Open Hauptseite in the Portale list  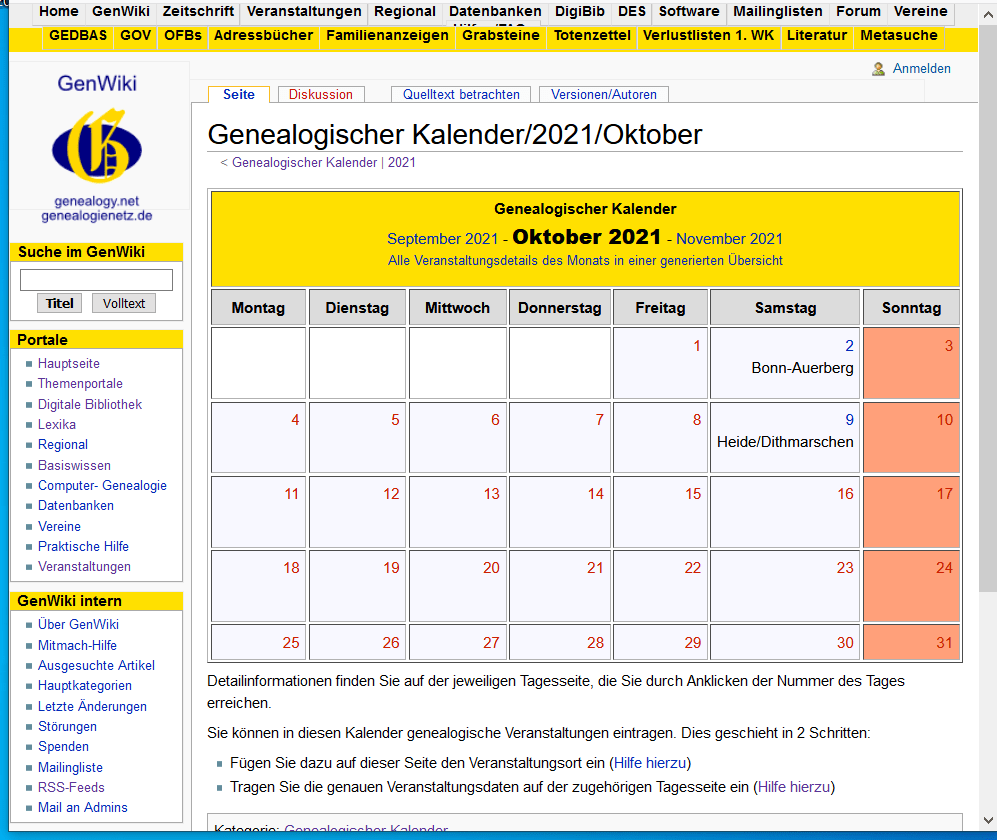coord(69,364)
